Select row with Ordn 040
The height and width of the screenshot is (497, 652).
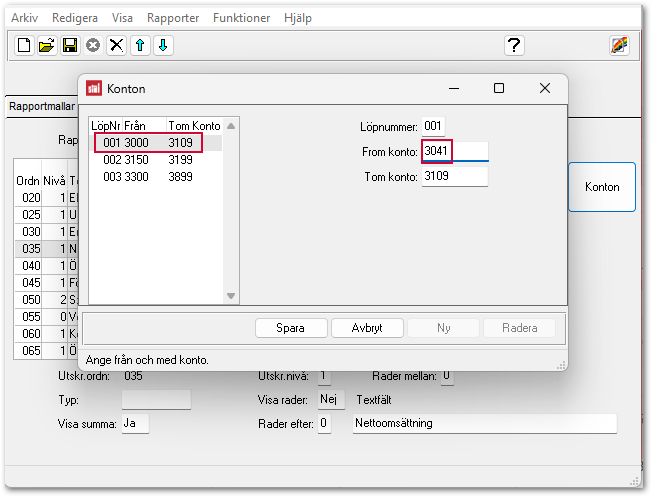point(47,266)
